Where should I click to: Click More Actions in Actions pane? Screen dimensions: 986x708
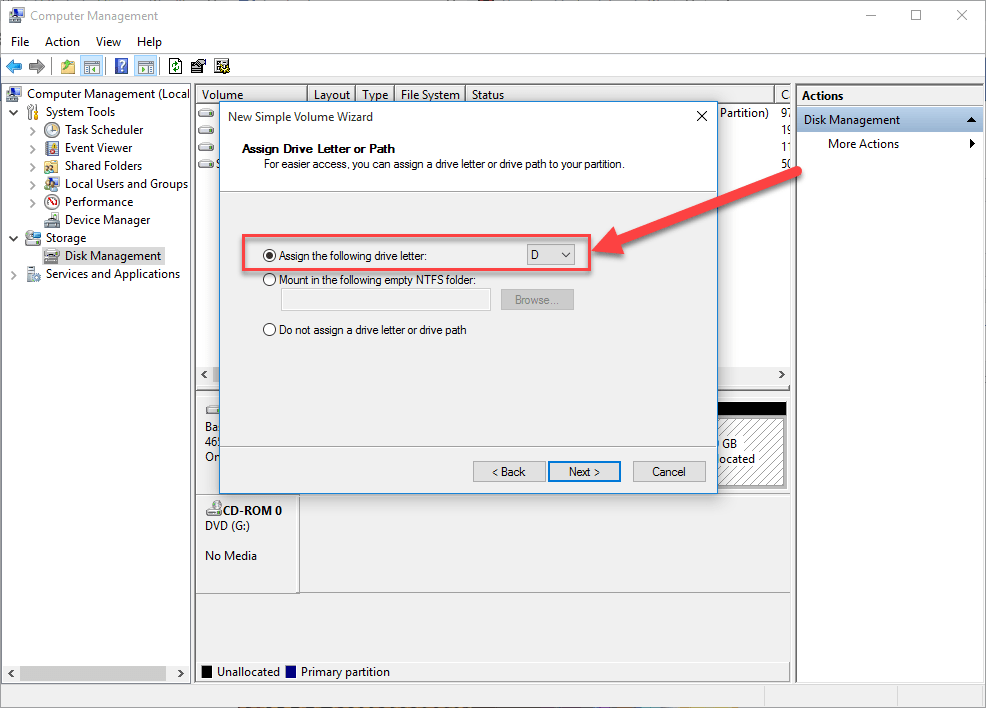tap(863, 144)
